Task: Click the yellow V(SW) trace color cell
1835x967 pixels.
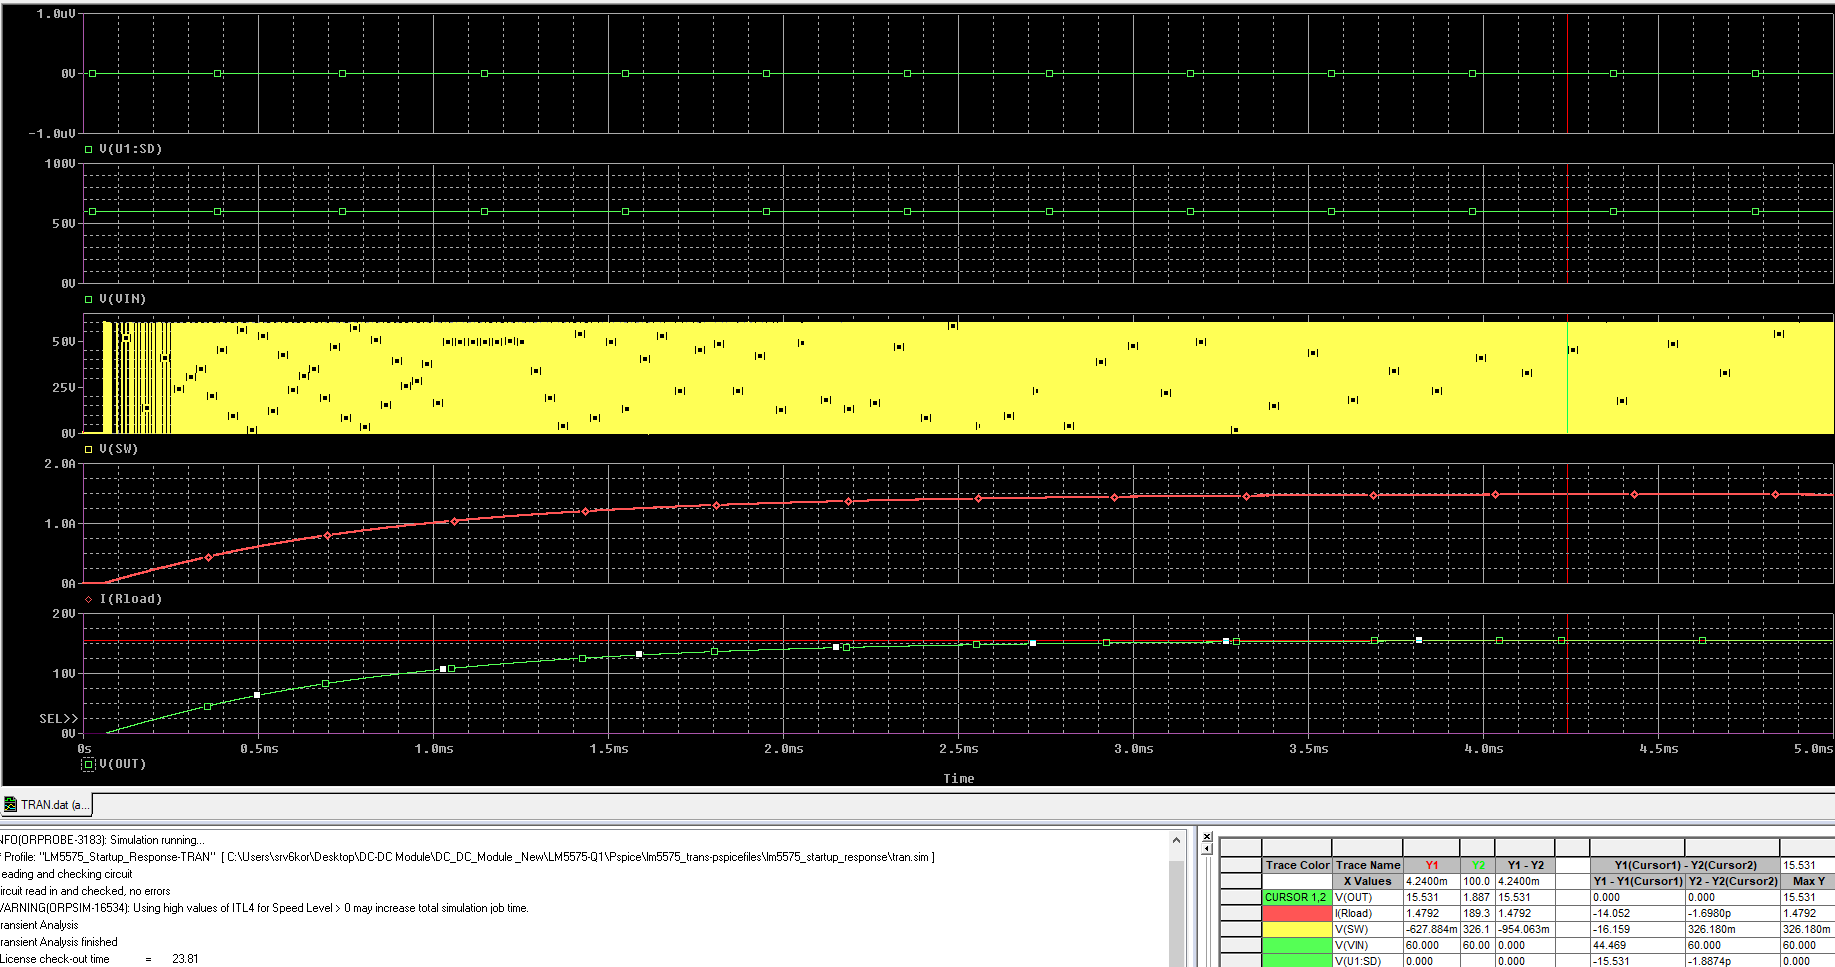Action: (x=1296, y=929)
